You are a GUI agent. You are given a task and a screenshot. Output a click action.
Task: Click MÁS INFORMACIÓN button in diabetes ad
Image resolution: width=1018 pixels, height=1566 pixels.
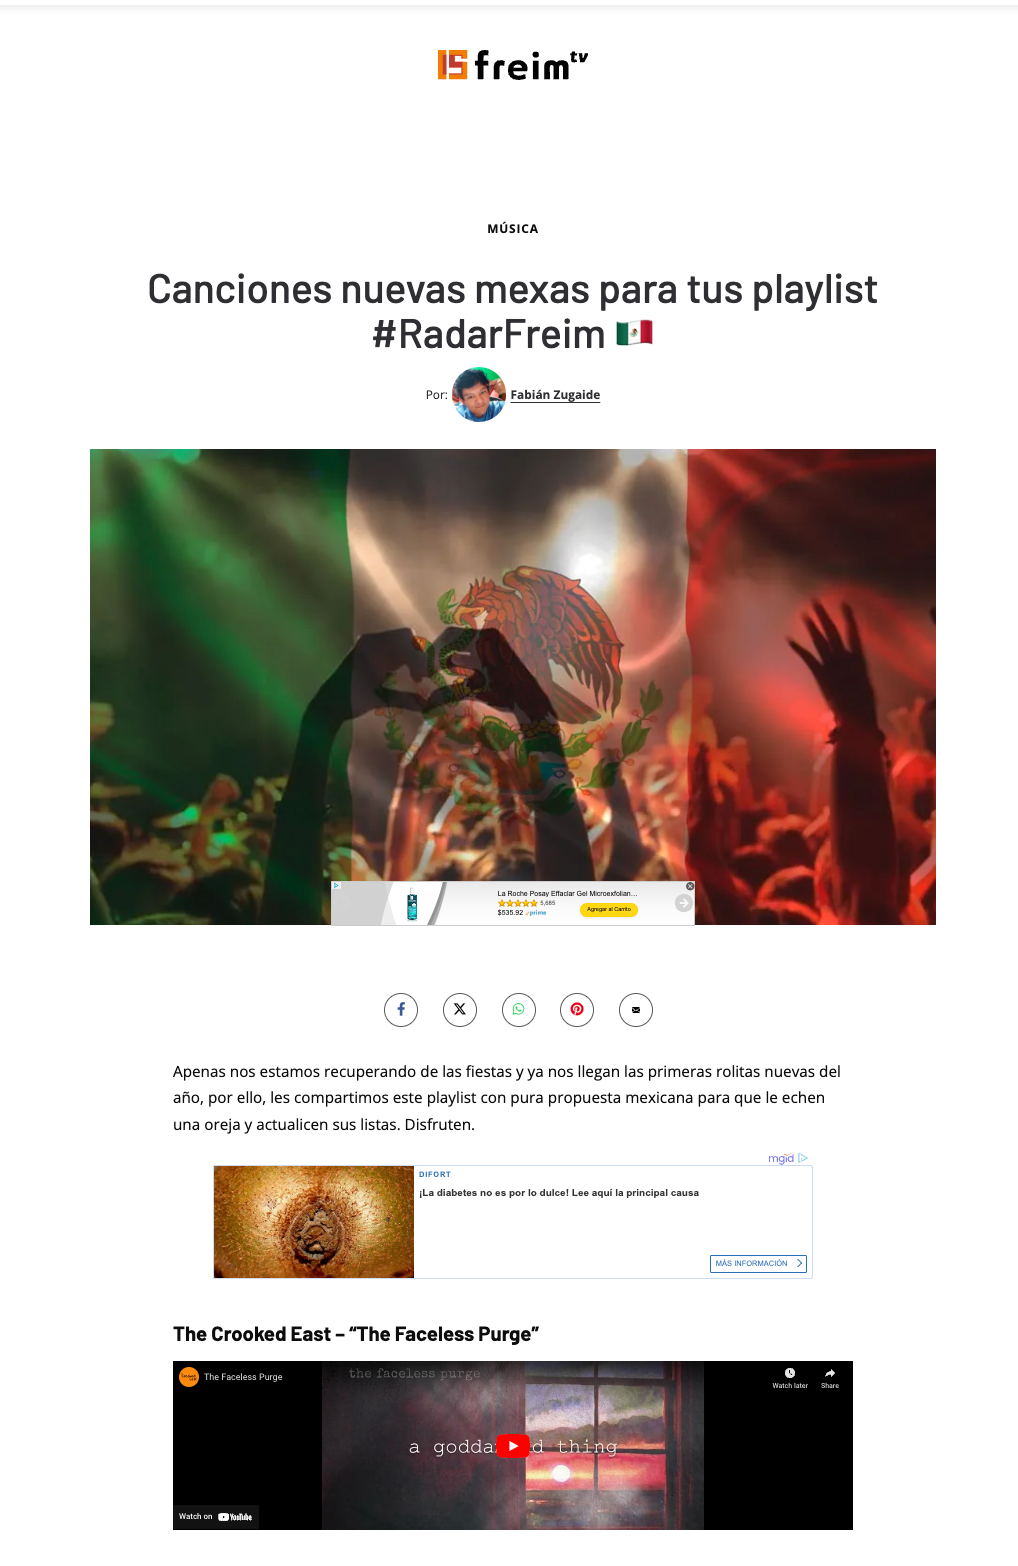(758, 1264)
